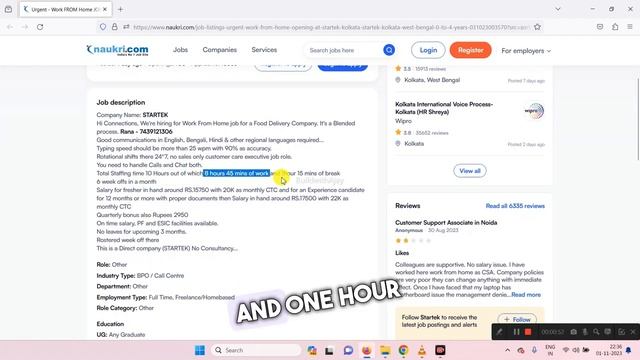Open the Companies menu

point(220,50)
